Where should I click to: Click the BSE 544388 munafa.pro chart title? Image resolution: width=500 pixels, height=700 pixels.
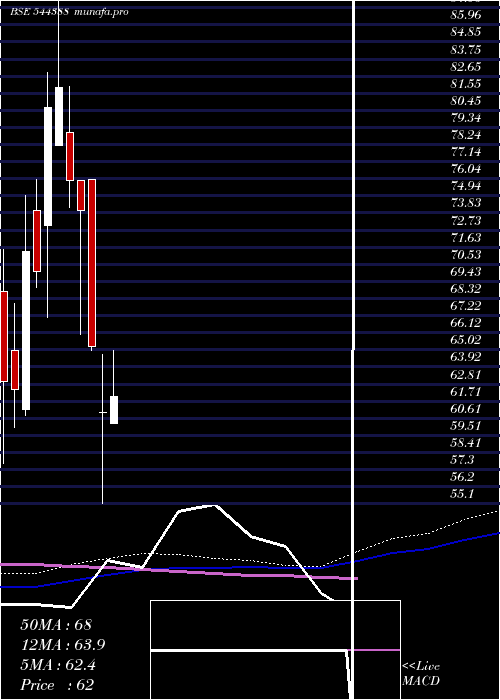[69, 12]
